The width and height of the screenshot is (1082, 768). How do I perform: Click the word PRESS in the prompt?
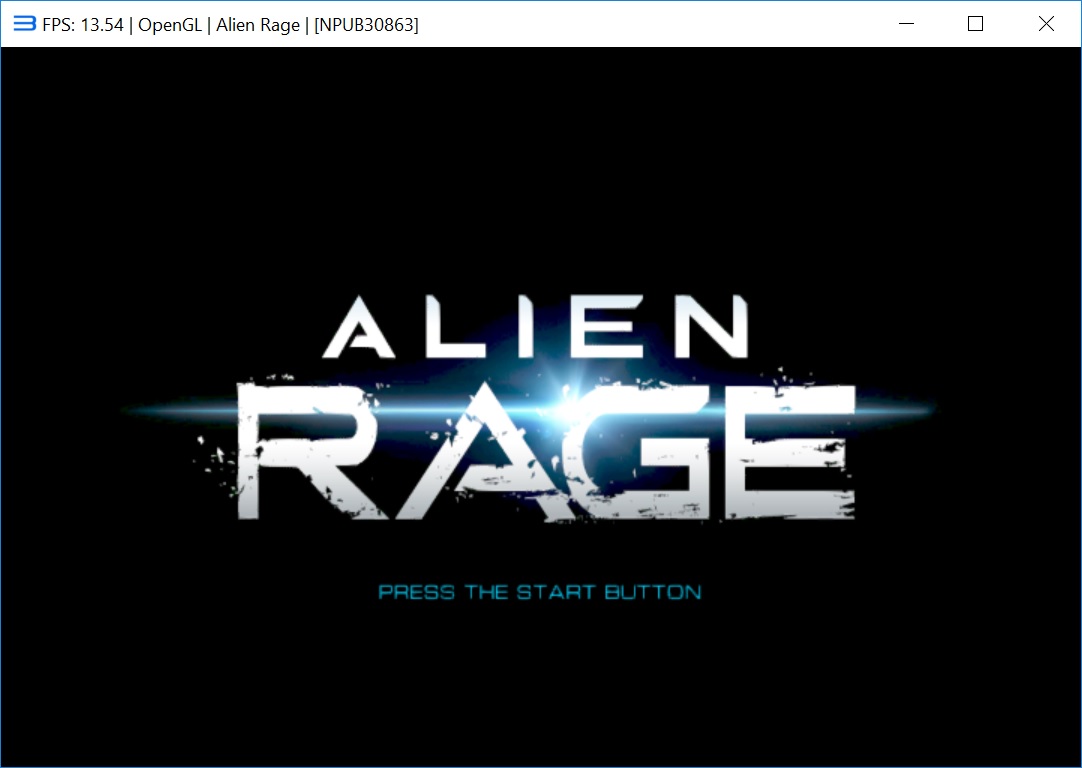(416, 592)
